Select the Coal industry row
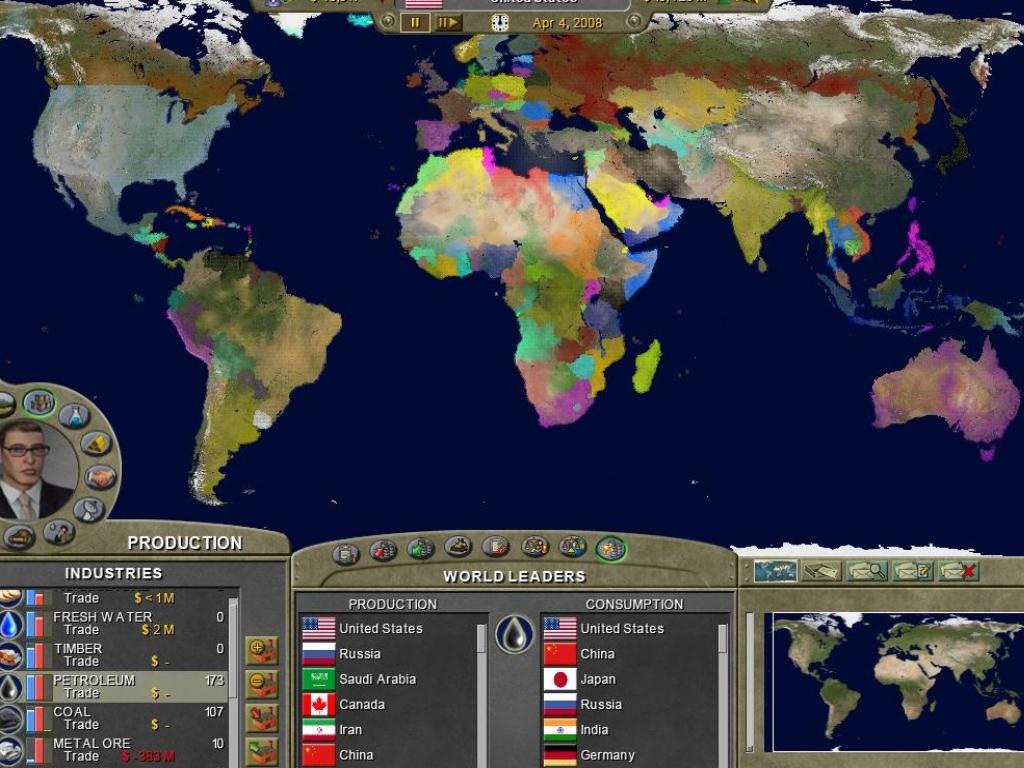Viewport: 1024px width, 768px height. pos(120,718)
